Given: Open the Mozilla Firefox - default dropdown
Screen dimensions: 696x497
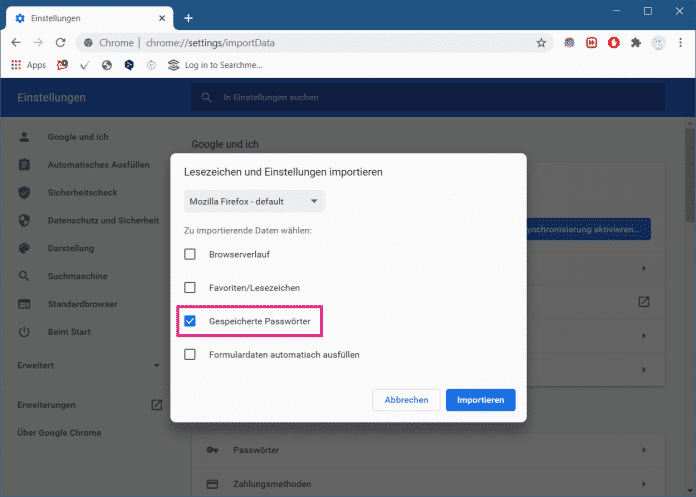Looking at the screenshot, I should [254, 201].
